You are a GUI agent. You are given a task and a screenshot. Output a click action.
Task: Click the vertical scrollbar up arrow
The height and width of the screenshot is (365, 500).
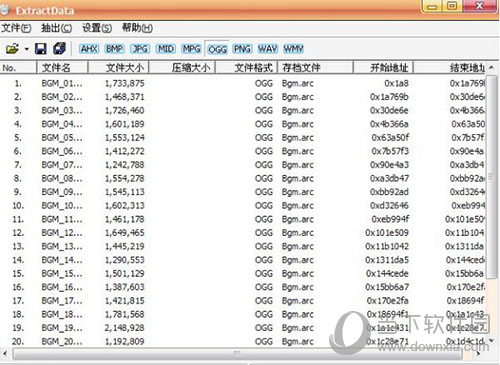pos(492,67)
